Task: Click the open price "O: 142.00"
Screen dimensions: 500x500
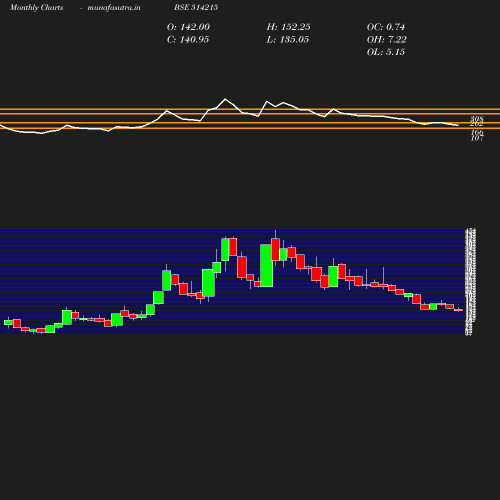Action: point(188,27)
